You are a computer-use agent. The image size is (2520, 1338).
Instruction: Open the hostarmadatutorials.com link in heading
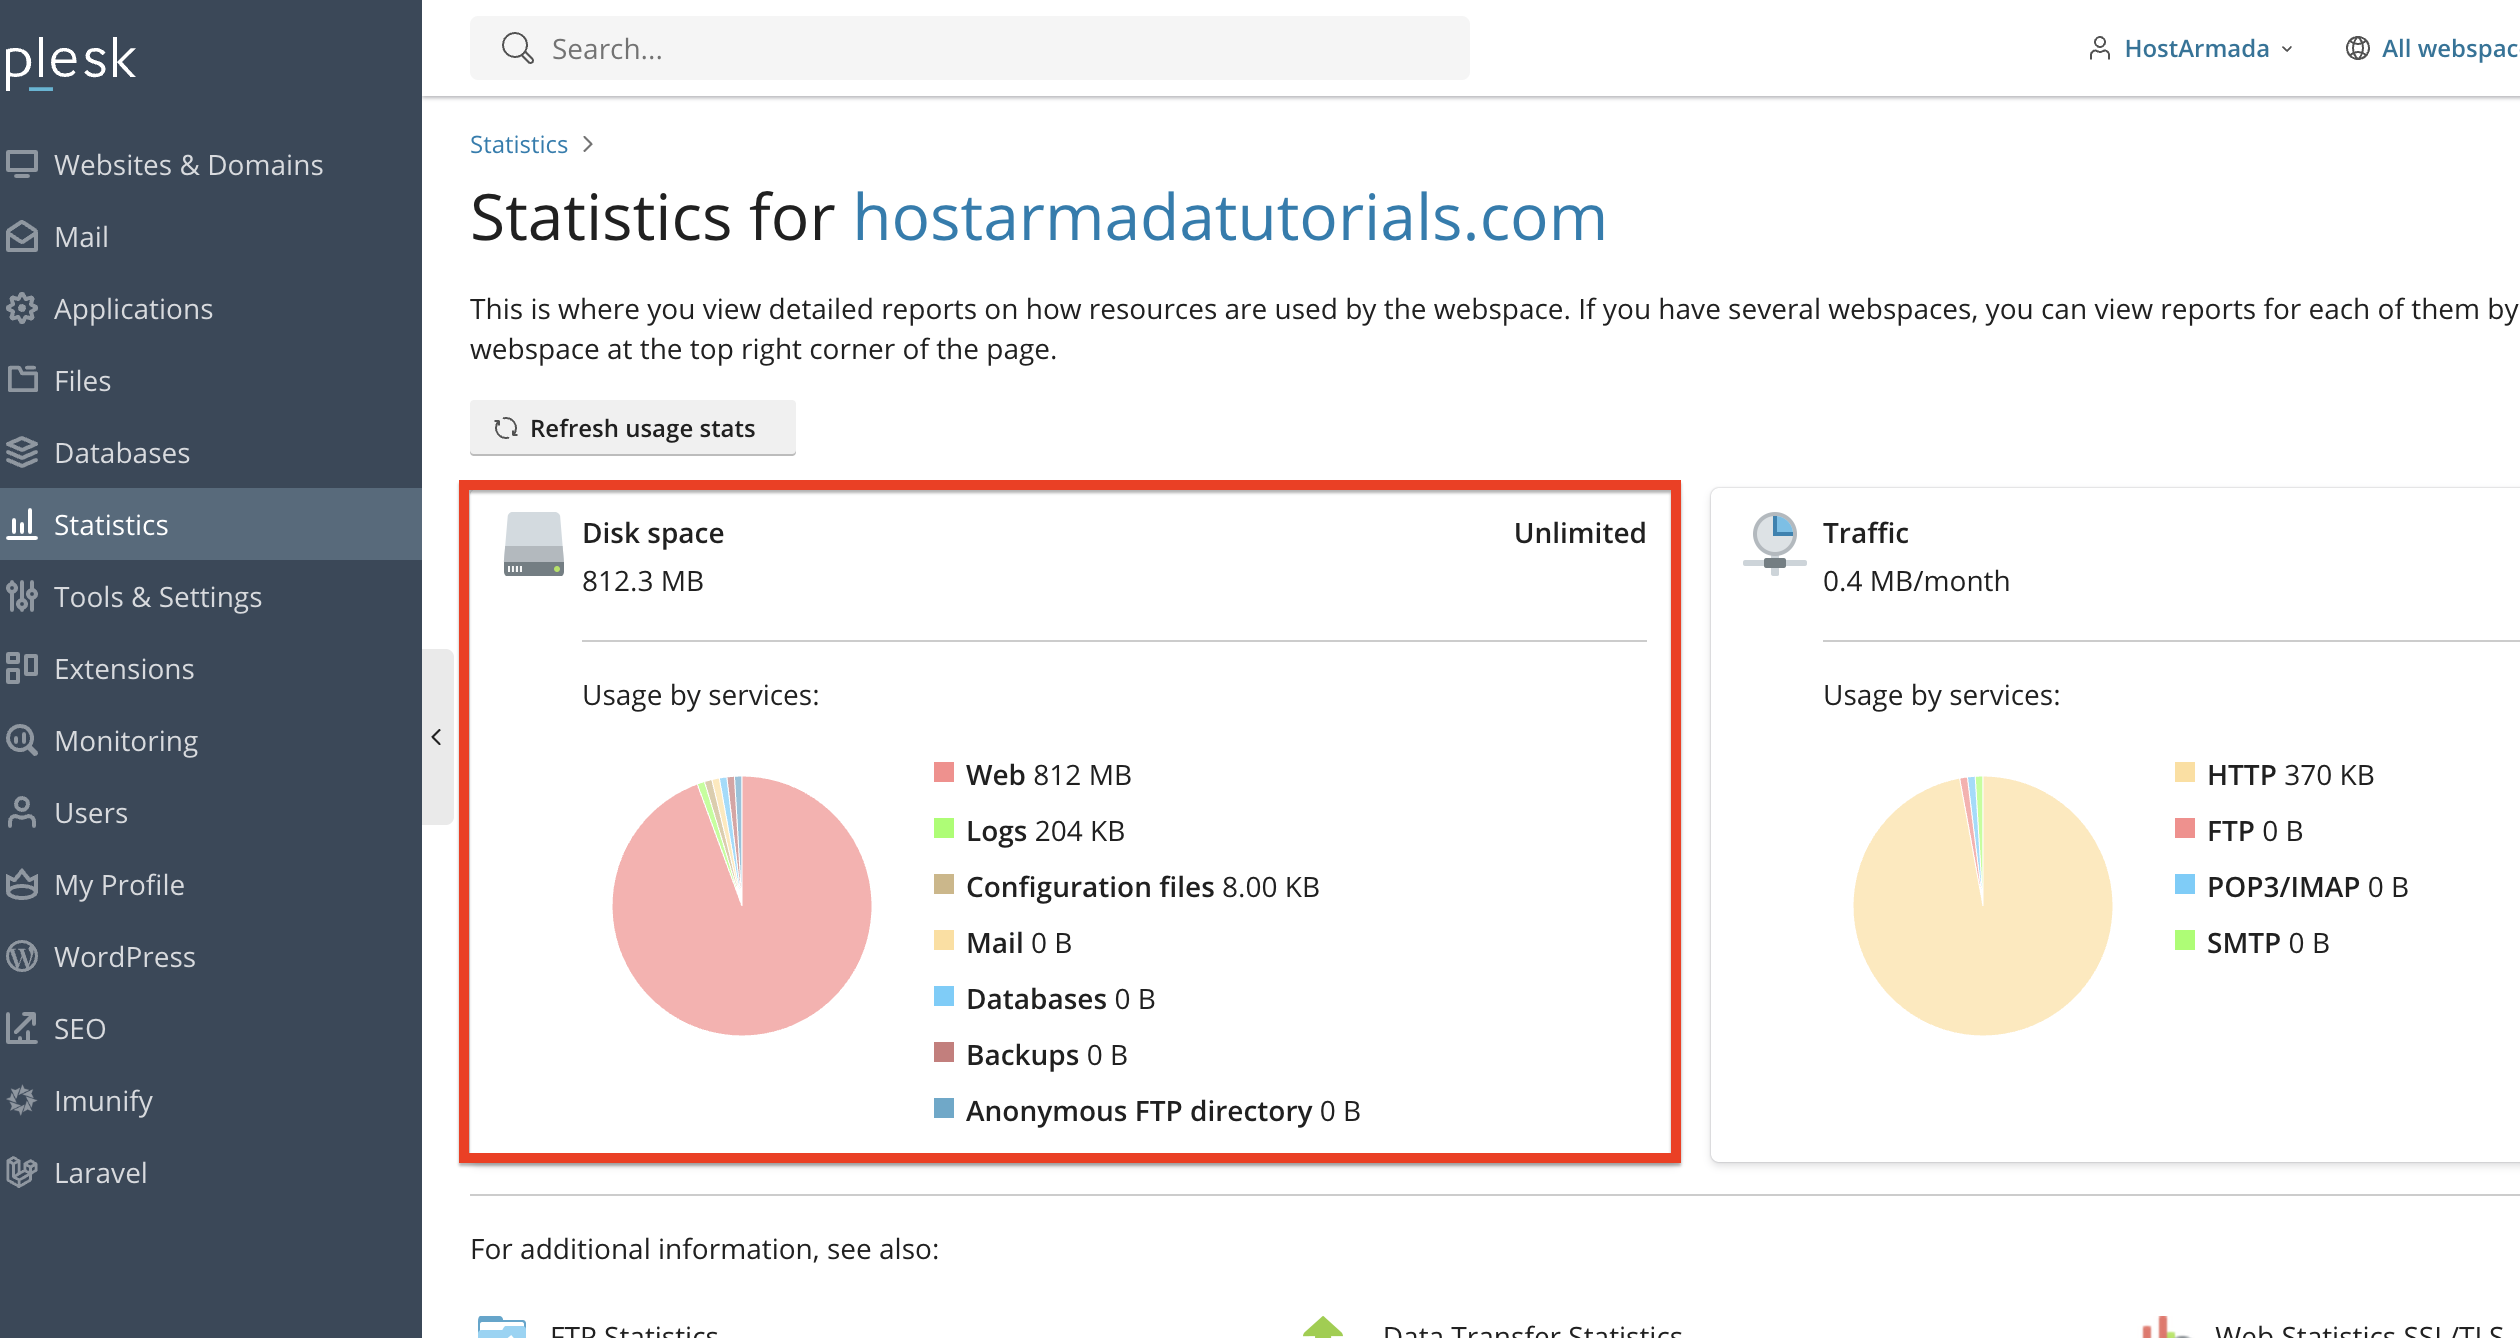1230,217
